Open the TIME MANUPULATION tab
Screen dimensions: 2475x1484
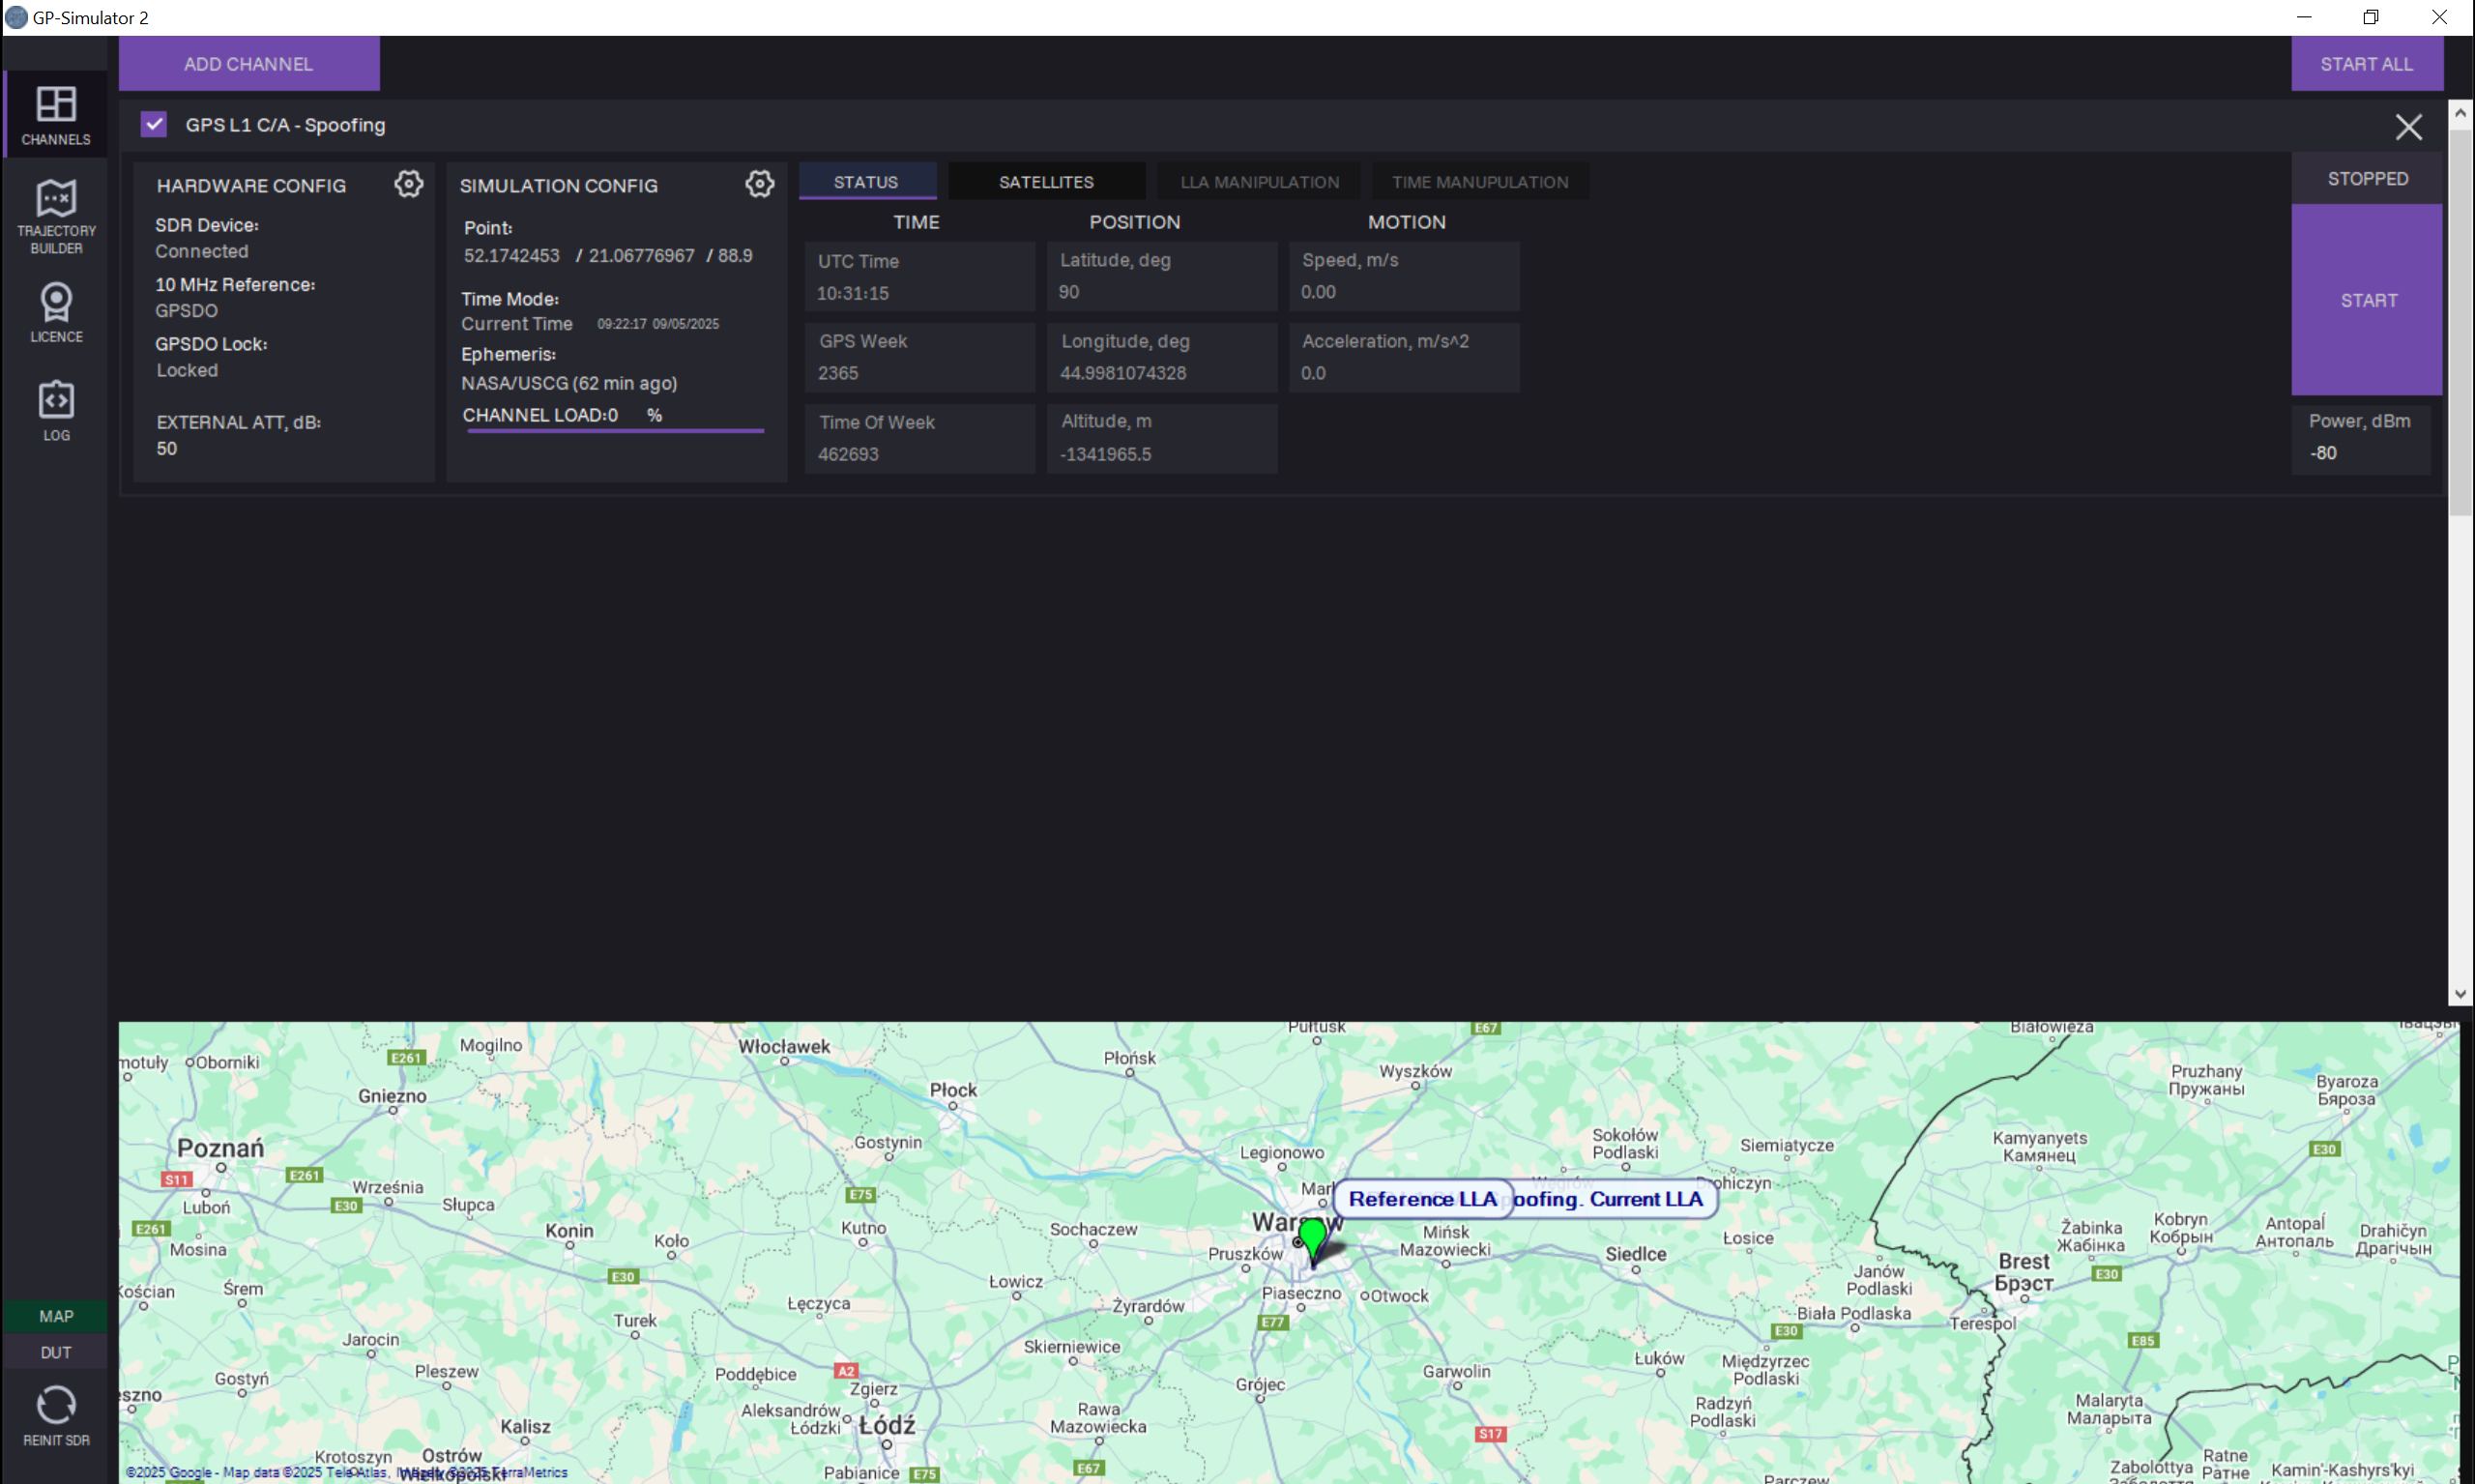1480,181
